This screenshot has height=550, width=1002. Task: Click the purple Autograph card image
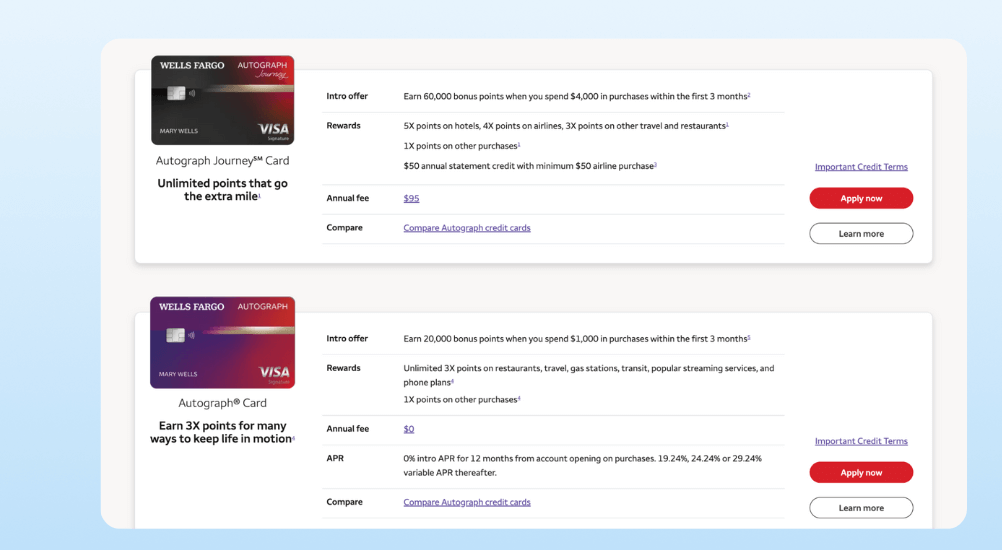click(222, 342)
